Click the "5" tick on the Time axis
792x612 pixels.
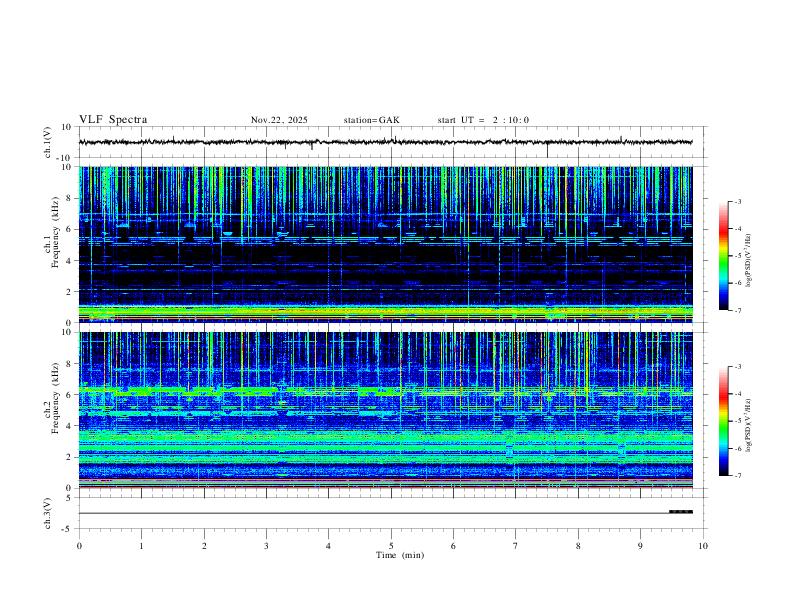coord(391,546)
